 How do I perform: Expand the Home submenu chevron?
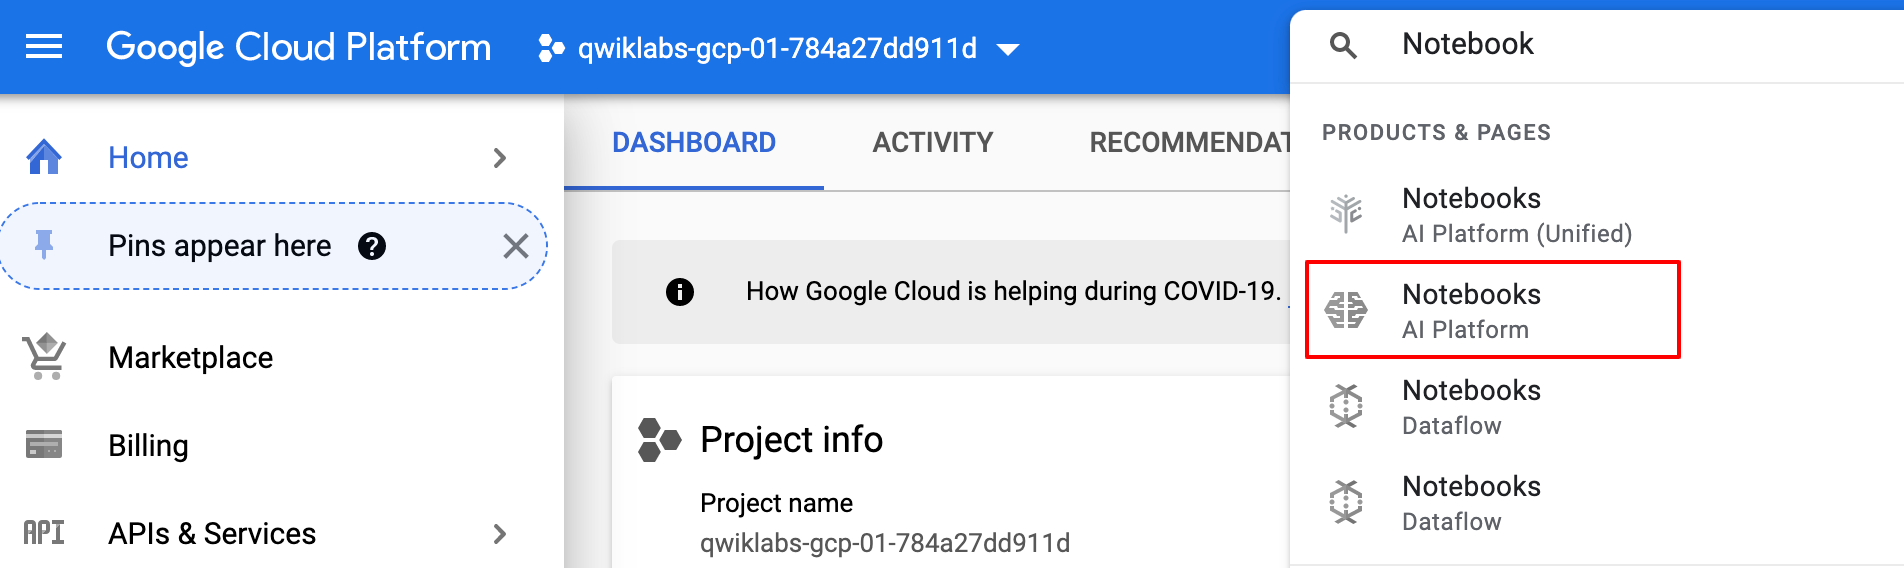(x=500, y=158)
